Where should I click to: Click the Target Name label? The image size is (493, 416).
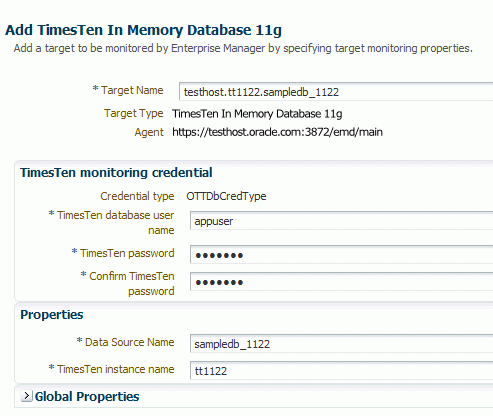pos(132,90)
